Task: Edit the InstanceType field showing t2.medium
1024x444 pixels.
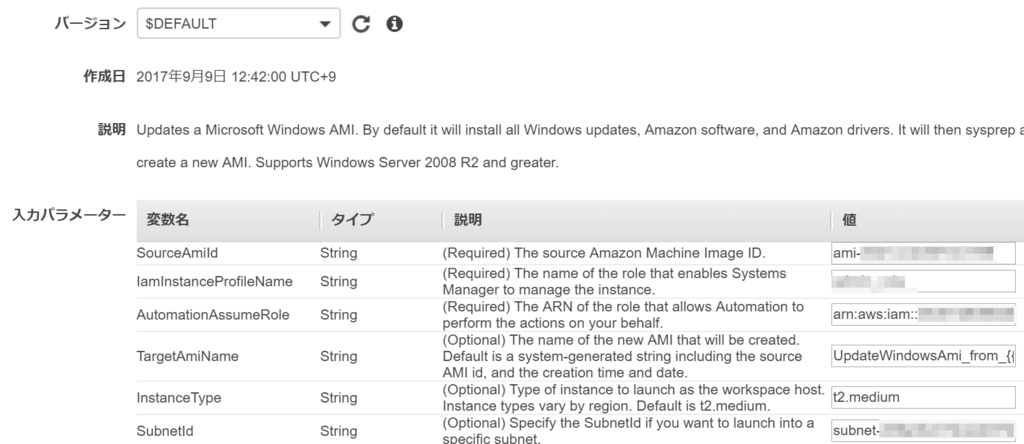Action: coord(923,397)
